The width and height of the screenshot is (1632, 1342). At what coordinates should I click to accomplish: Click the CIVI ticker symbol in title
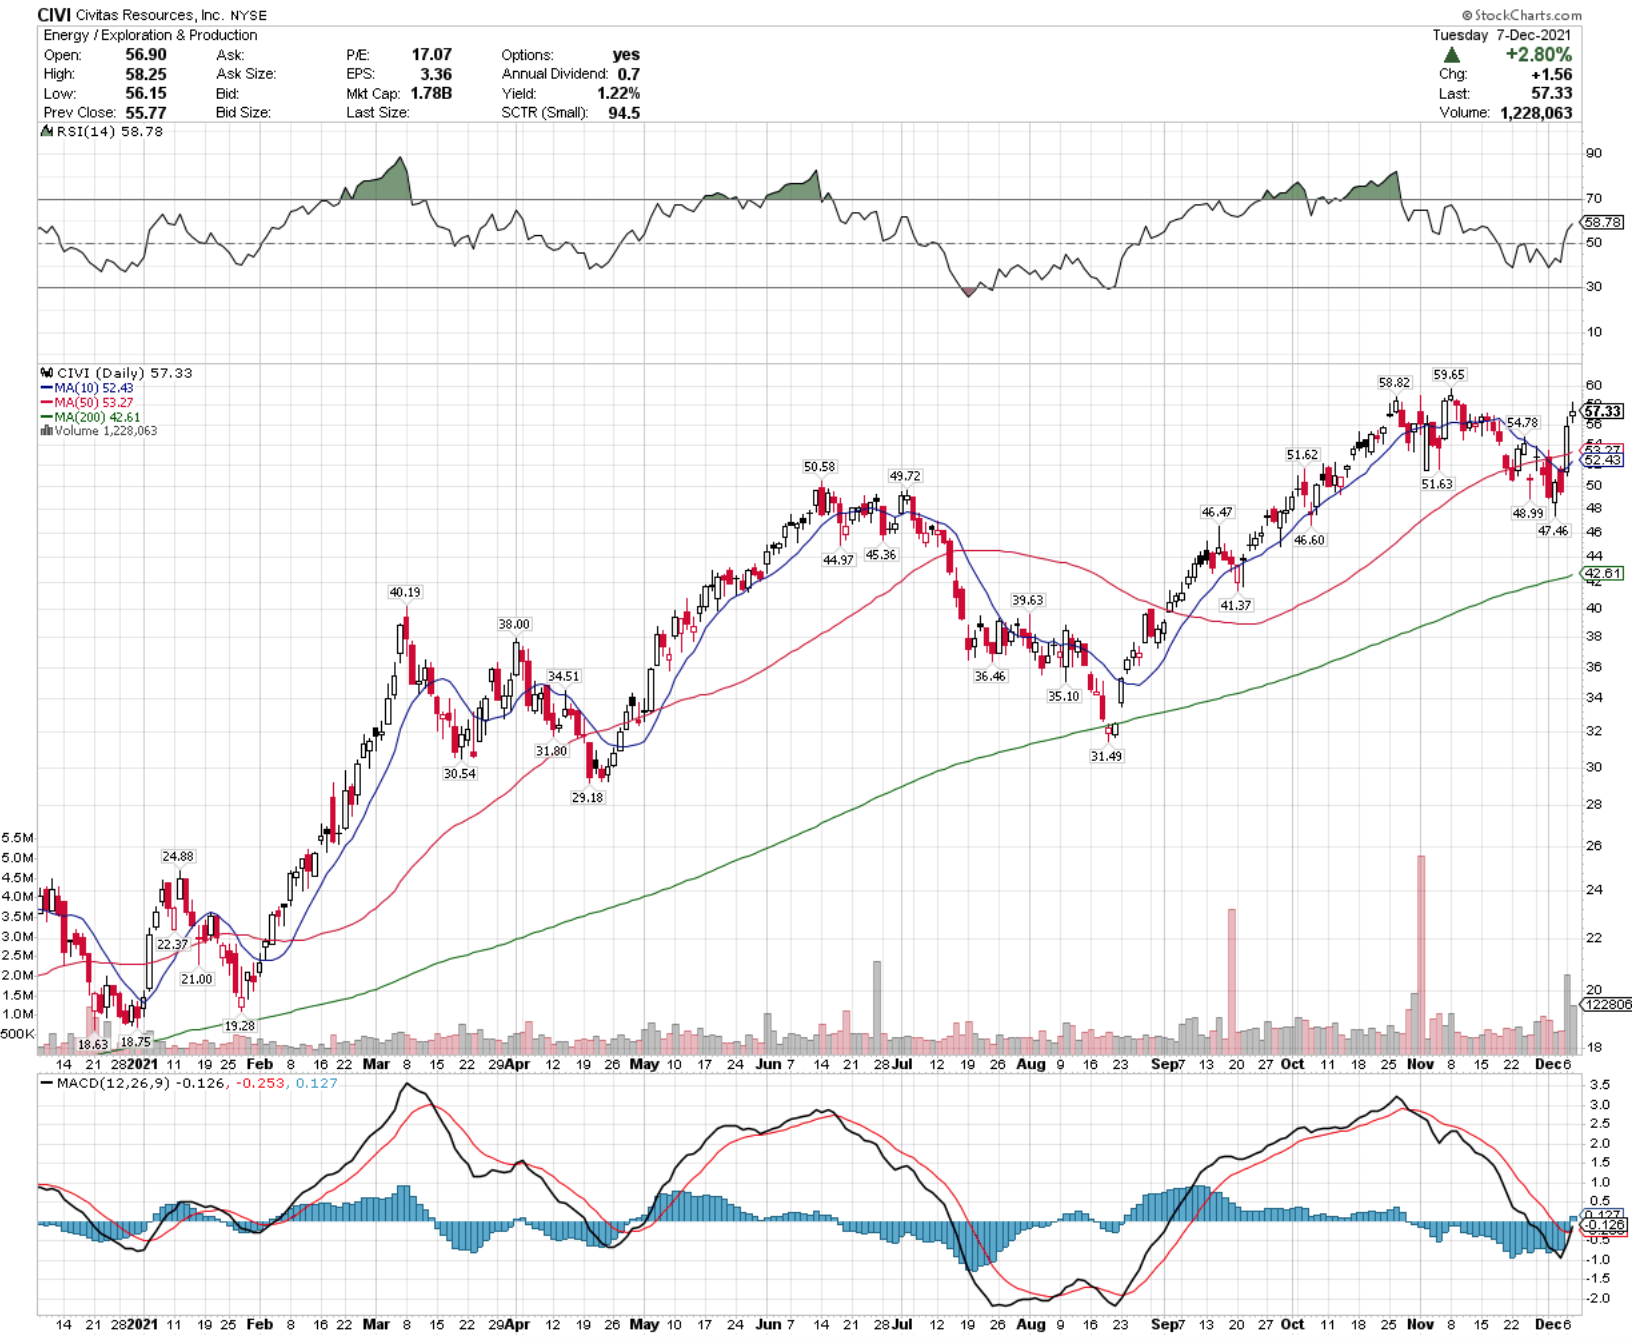(54, 15)
